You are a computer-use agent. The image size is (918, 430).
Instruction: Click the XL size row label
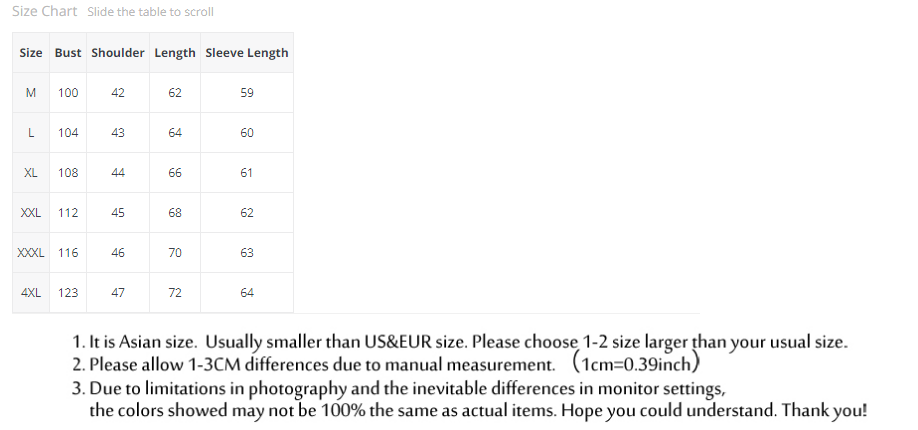click(31, 173)
